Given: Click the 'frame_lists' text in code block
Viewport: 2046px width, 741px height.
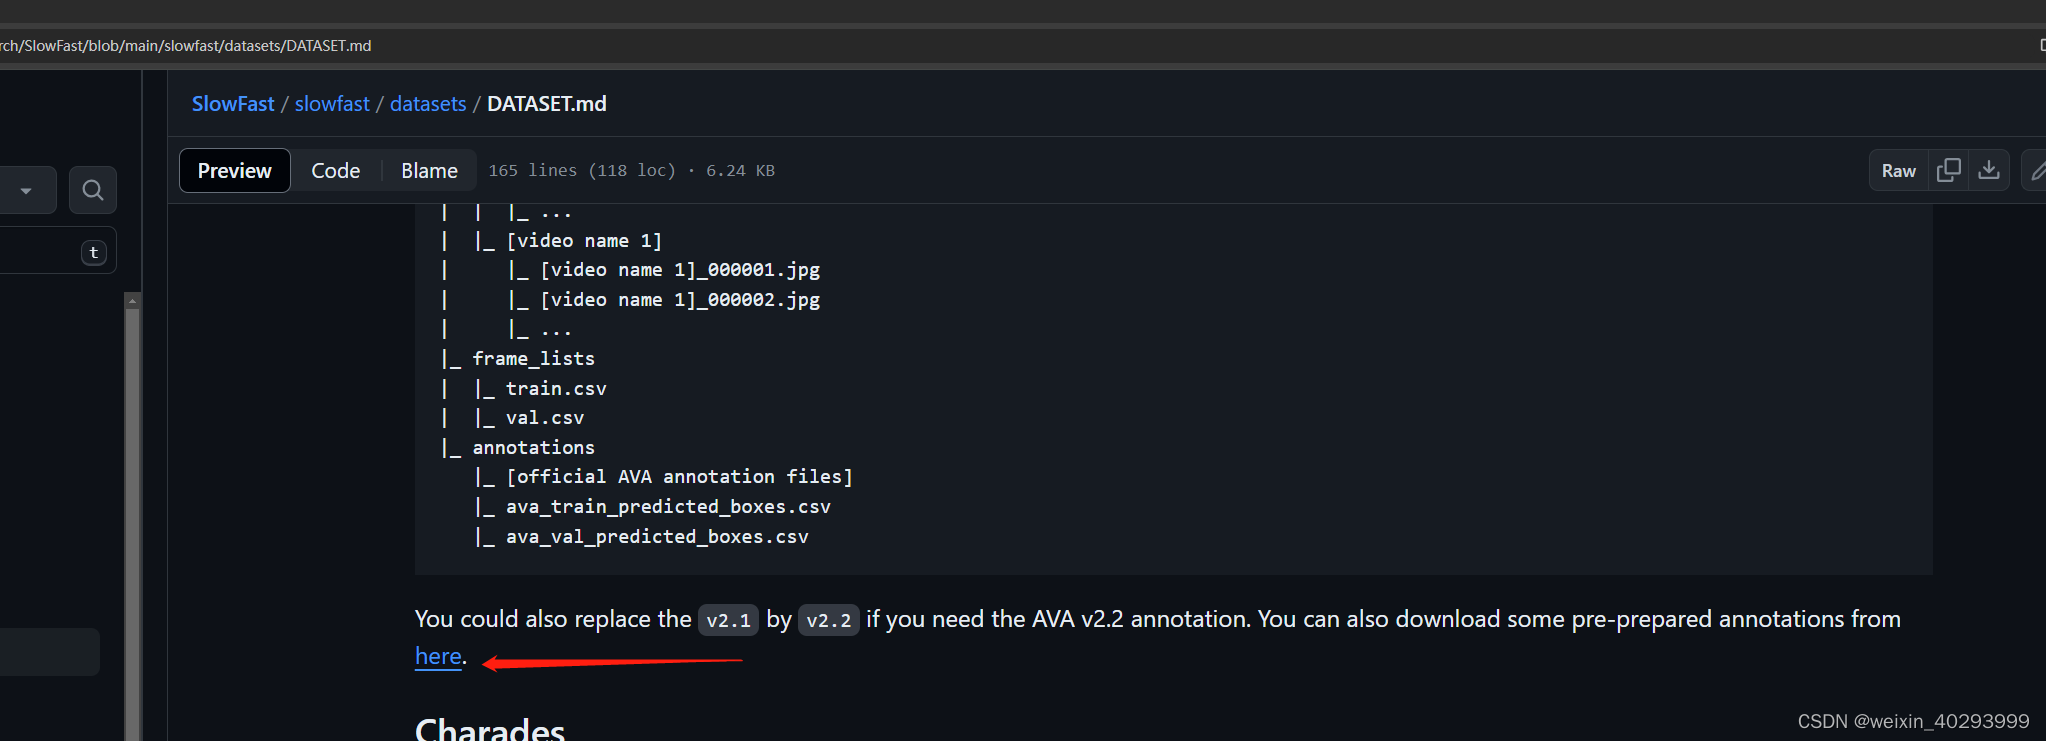Looking at the screenshot, I should (x=534, y=359).
